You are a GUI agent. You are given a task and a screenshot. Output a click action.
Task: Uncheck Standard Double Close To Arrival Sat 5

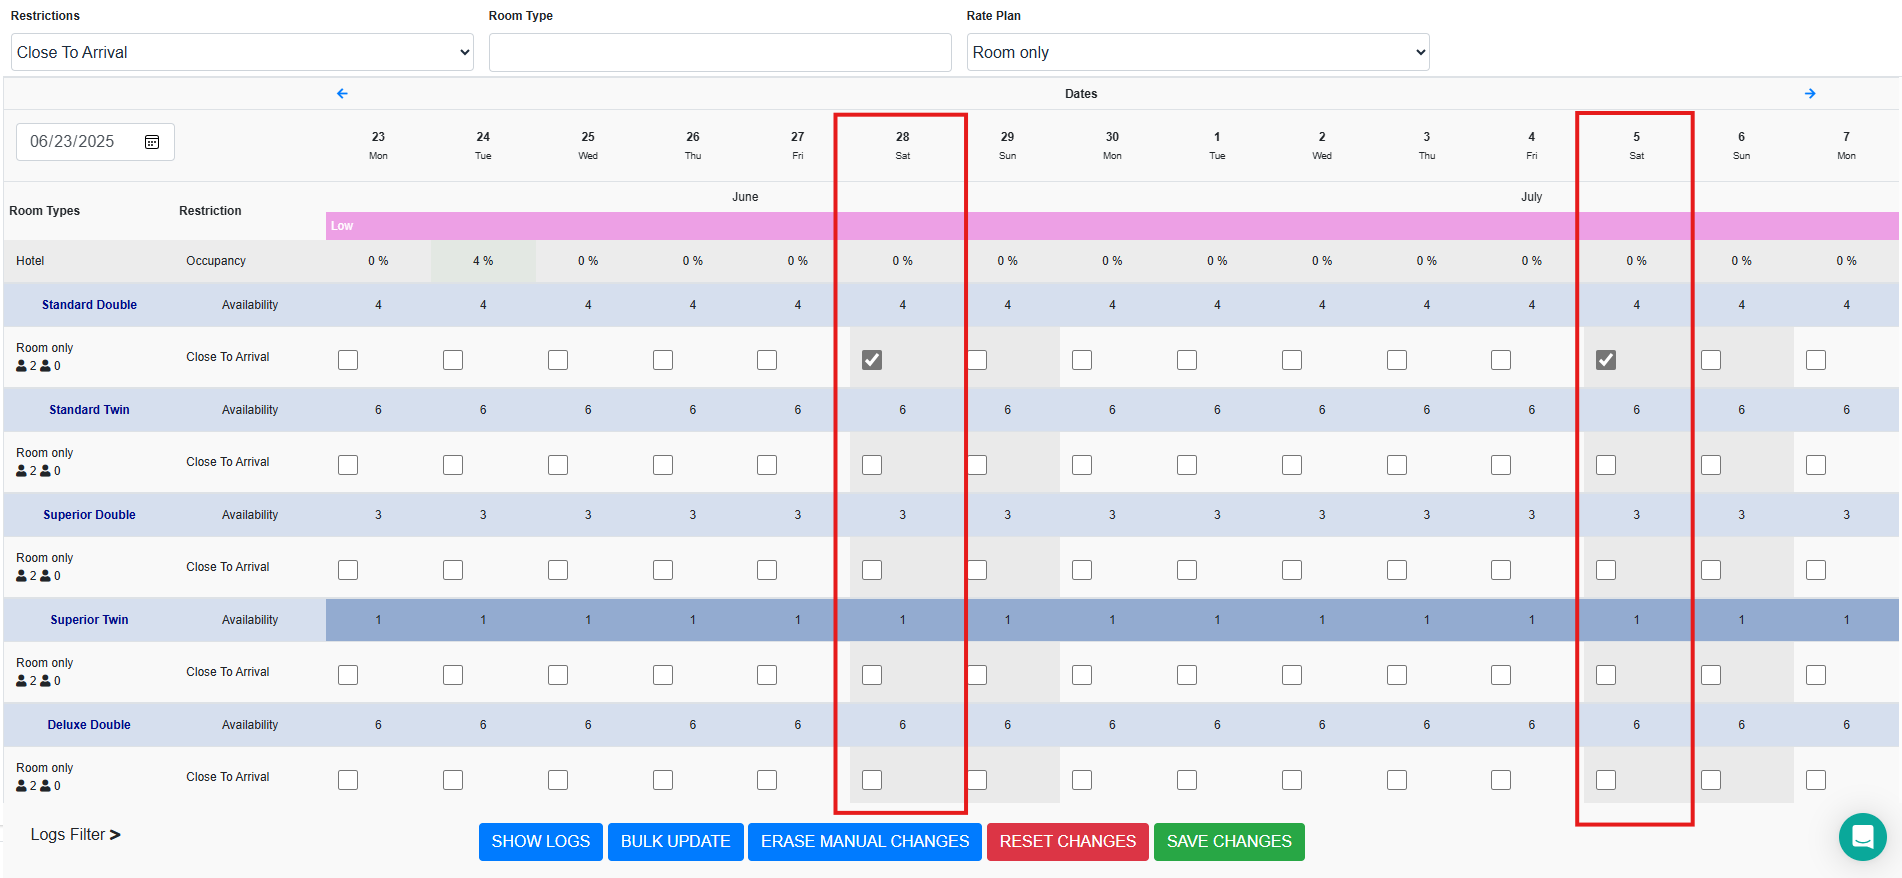(1606, 360)
